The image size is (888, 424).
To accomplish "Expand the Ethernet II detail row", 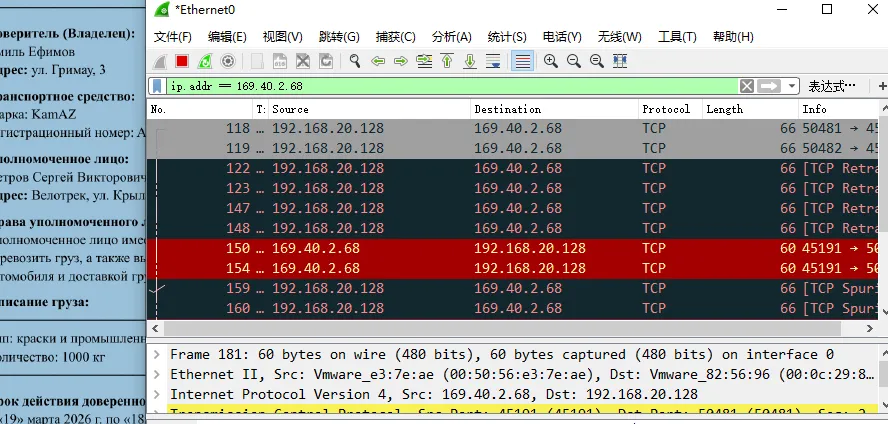I will click(157, 375).
